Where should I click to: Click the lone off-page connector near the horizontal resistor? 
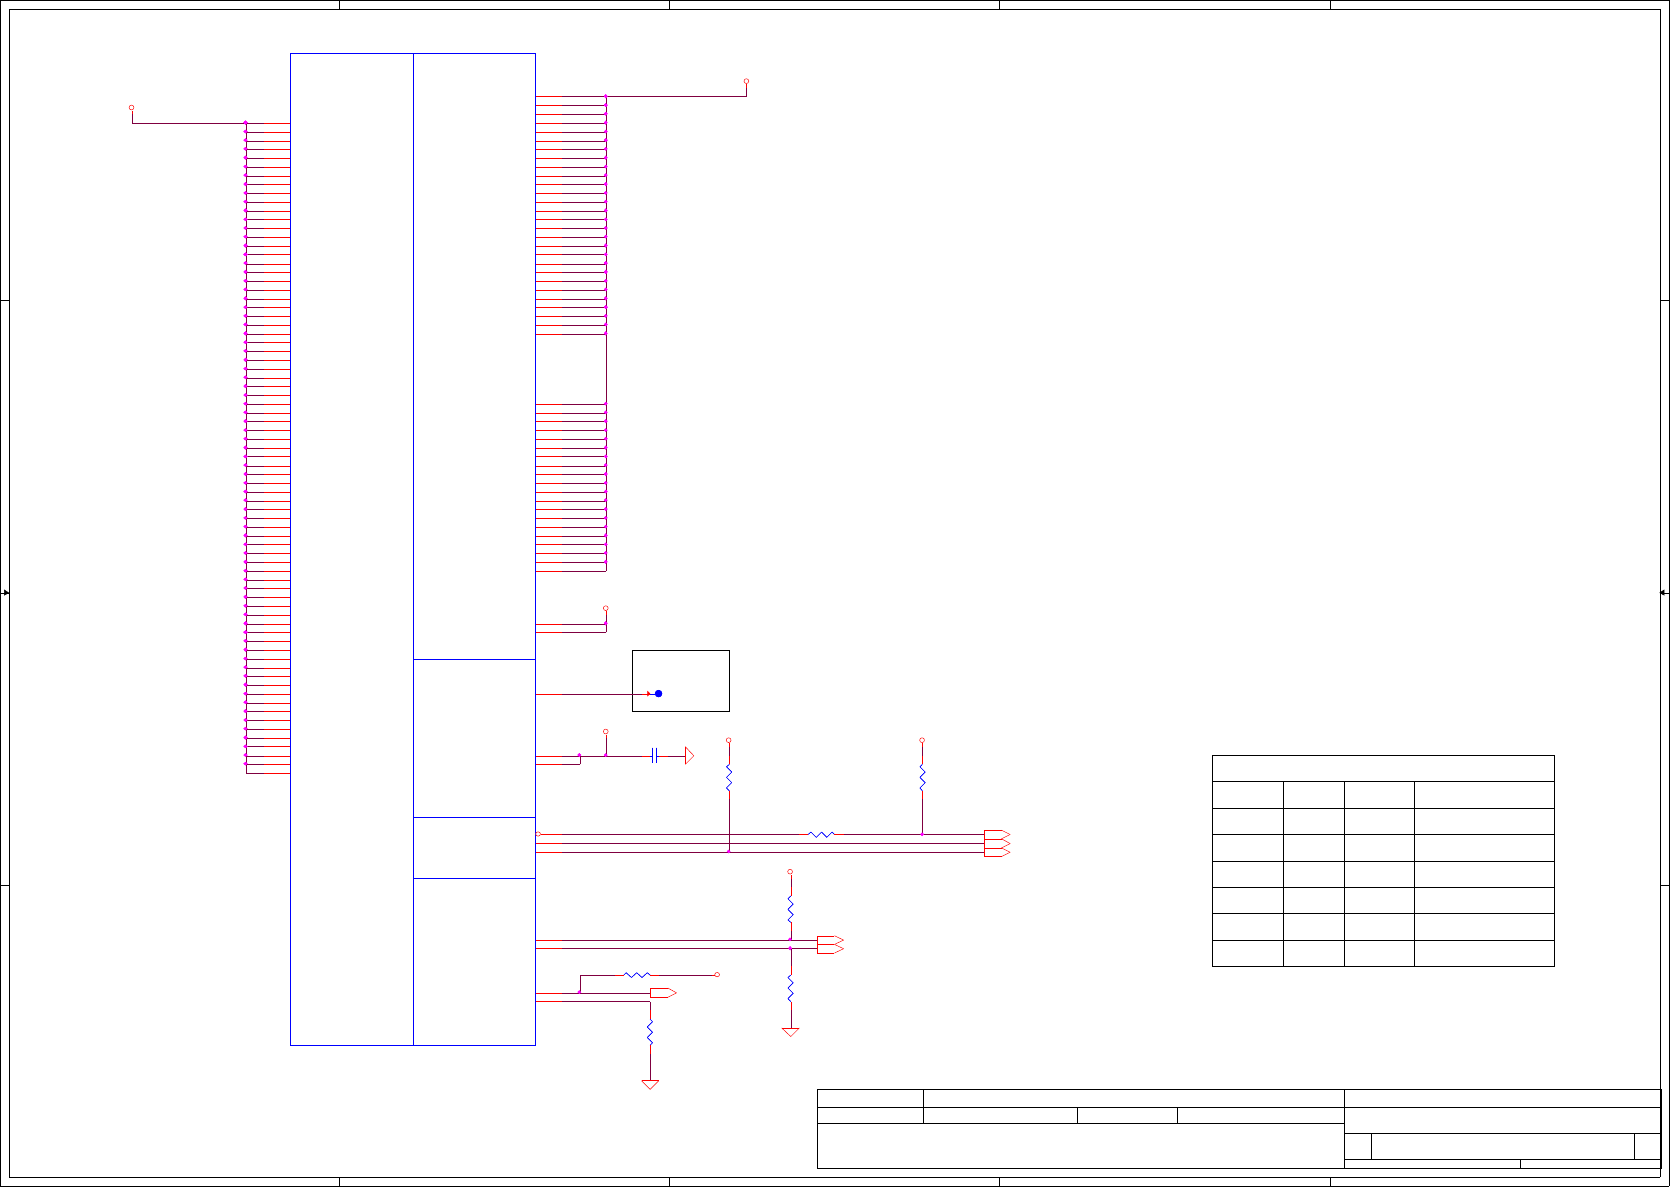click(x=663, y=992)
